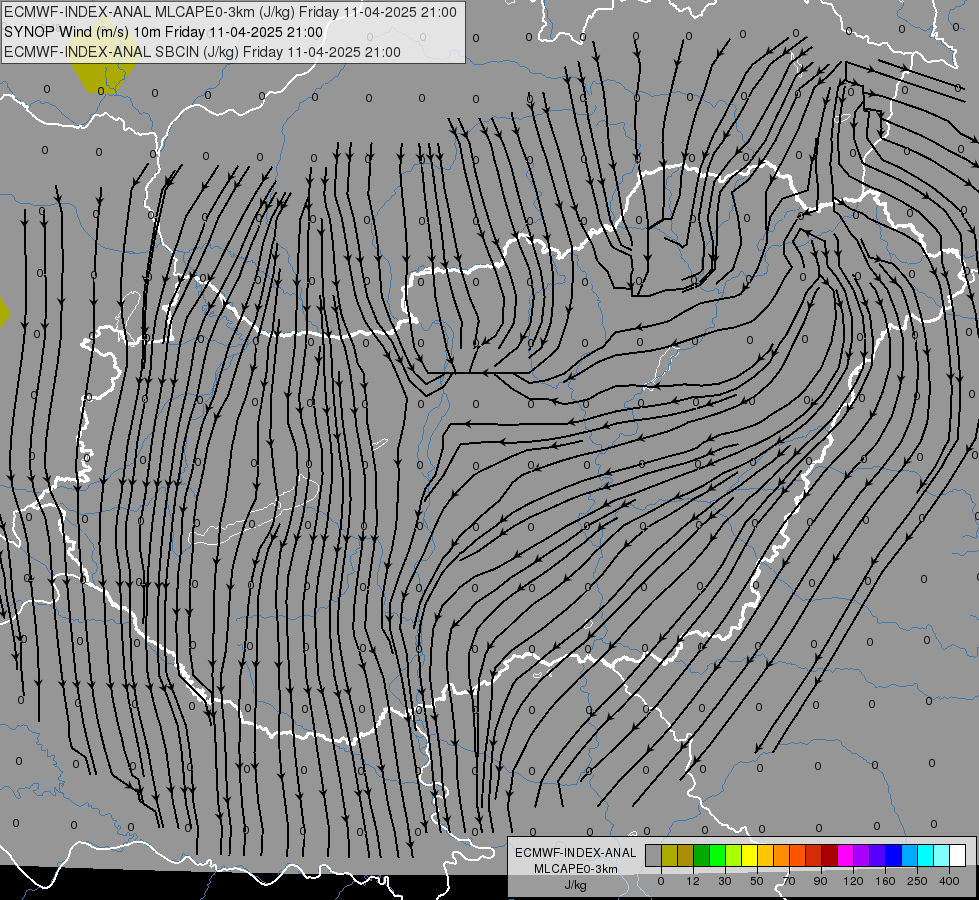The width and height of the screenshot is (979, 900).
Task: Select the 90 legend tick value
Action: click(820, 881)
